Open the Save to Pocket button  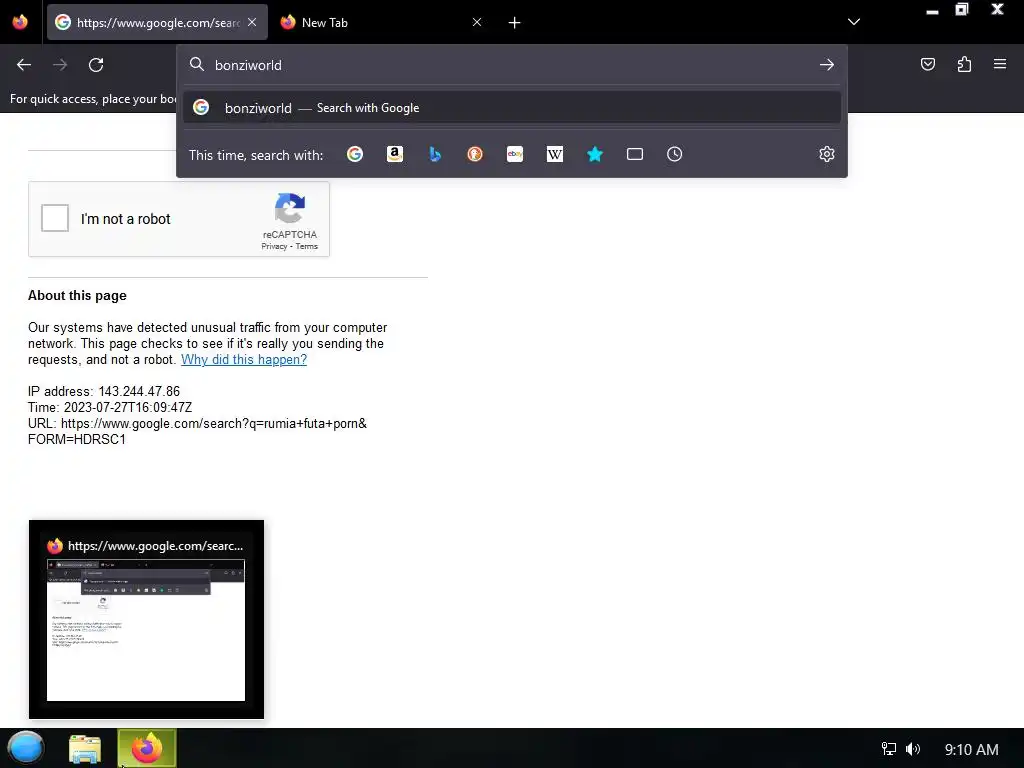928,64
